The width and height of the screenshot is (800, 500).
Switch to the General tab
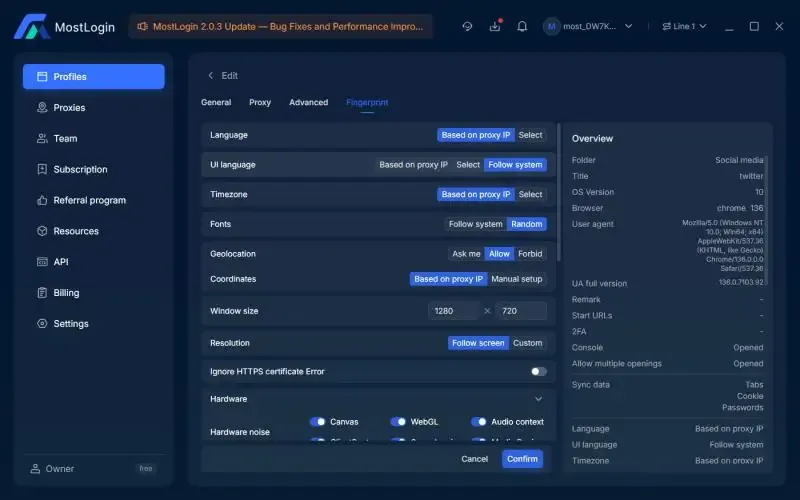point(216,102)
